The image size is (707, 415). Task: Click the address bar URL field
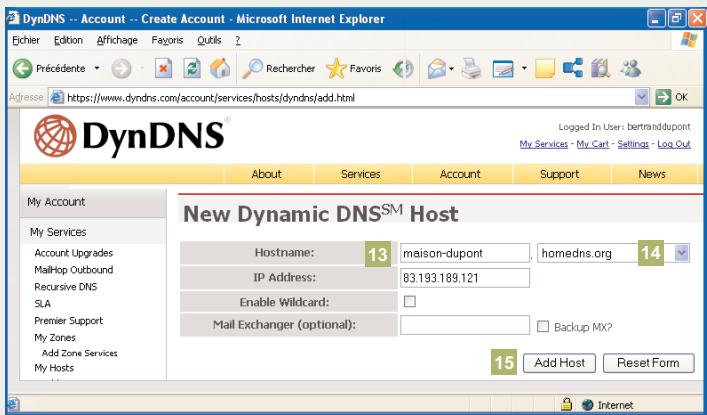point(349,97)
